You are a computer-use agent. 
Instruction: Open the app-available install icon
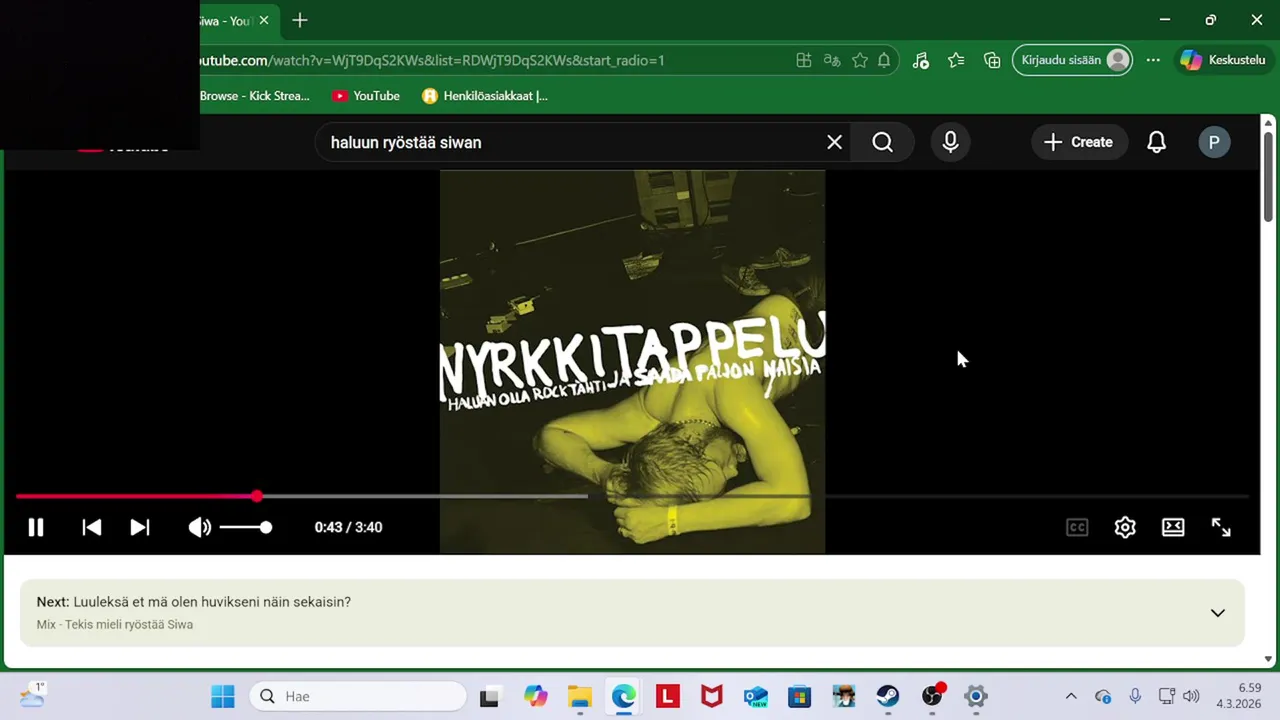coord(804,60)
